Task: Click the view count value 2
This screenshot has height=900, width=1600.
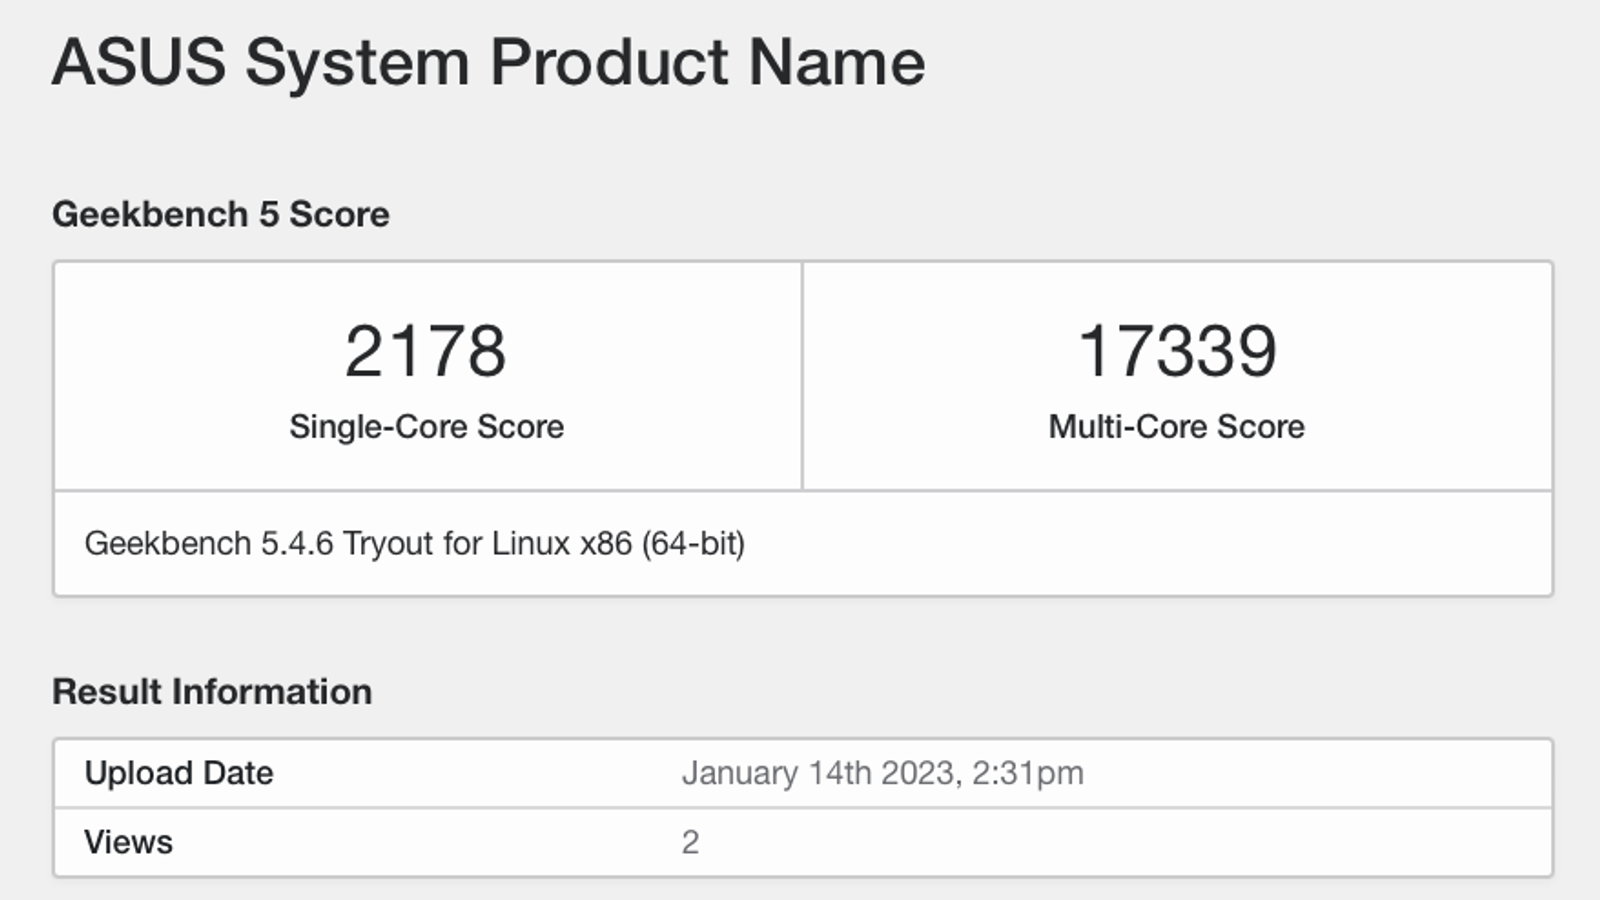Action: tap(690, 842)
